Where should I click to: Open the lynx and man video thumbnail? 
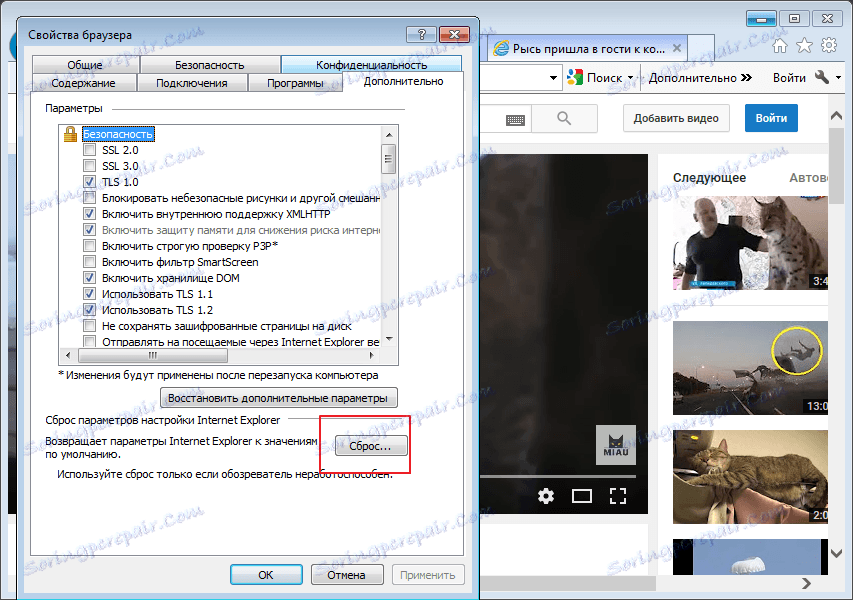(x=750, y=243)
